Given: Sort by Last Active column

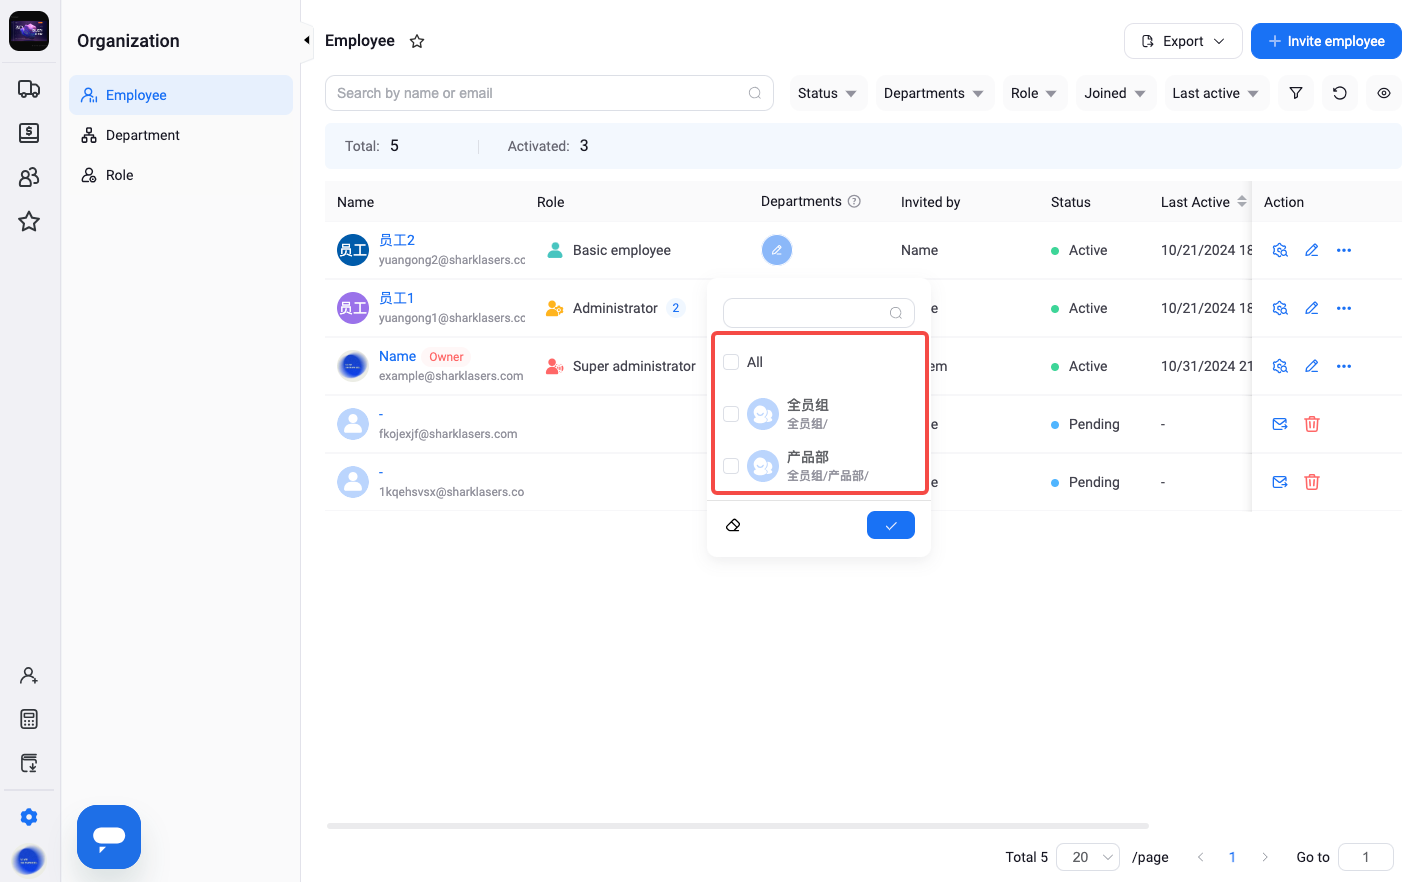Looking at the screenshot, I should [1242, 201].
